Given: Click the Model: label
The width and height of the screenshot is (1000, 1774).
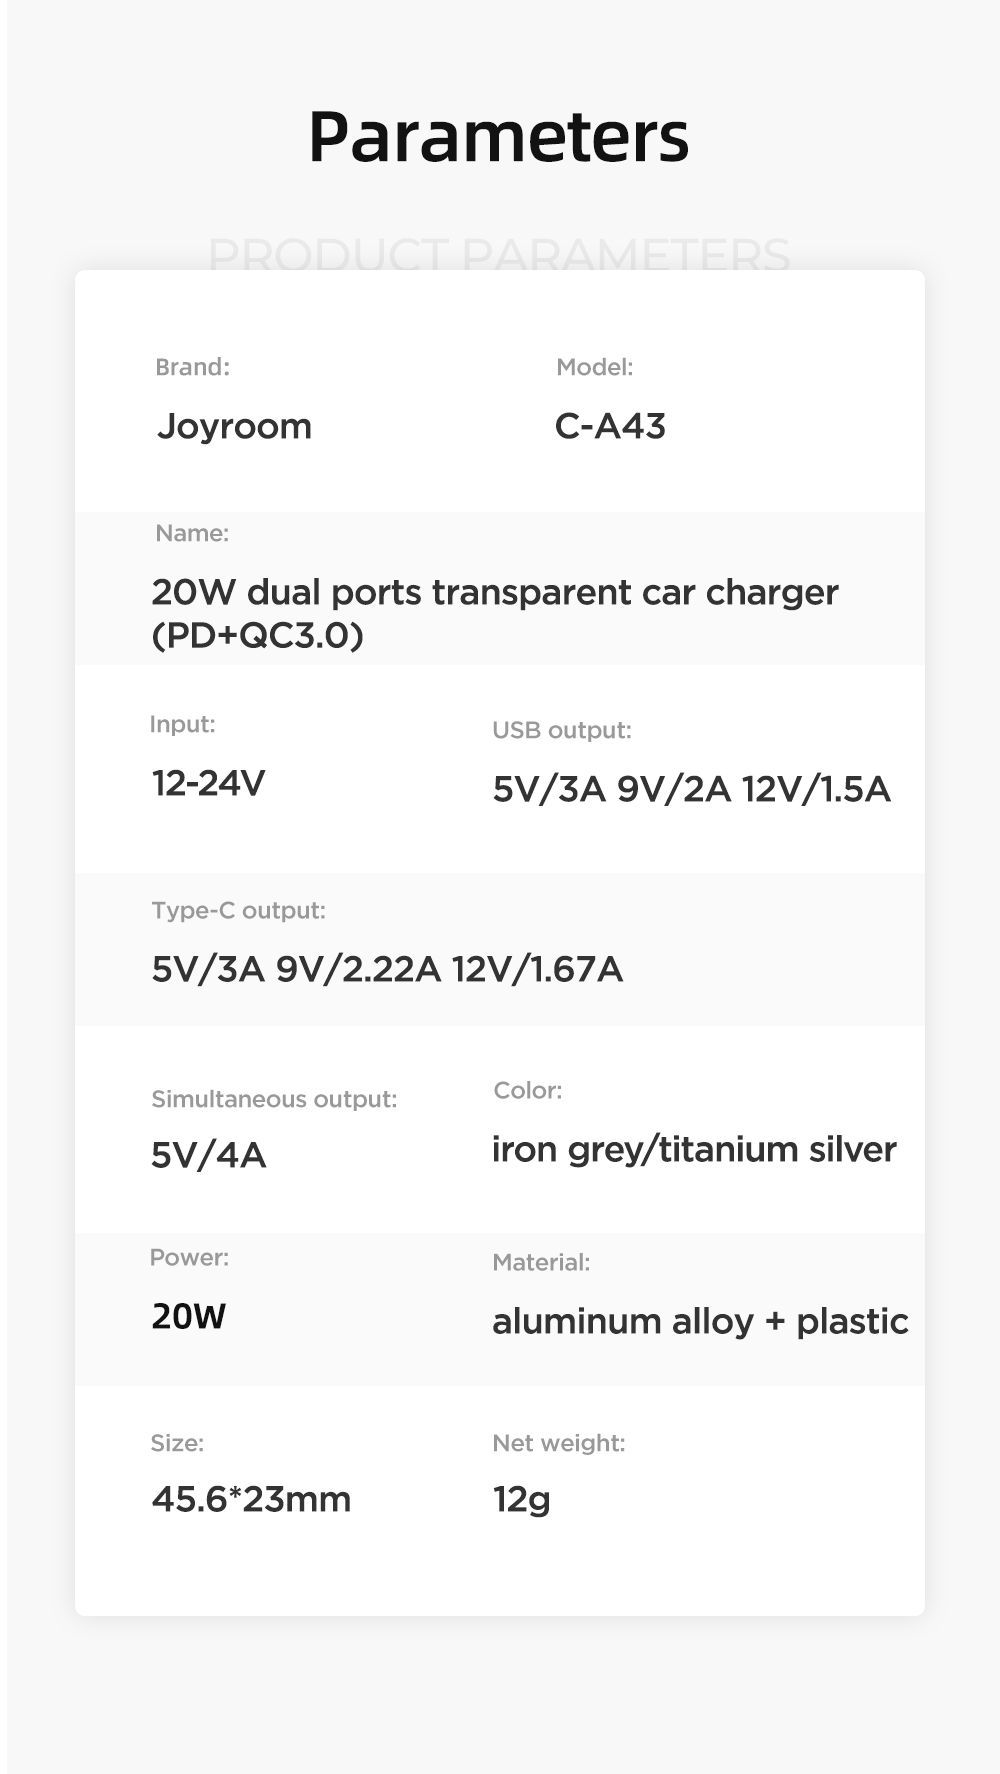Looking at the screenshot, I should coord(594,367).
